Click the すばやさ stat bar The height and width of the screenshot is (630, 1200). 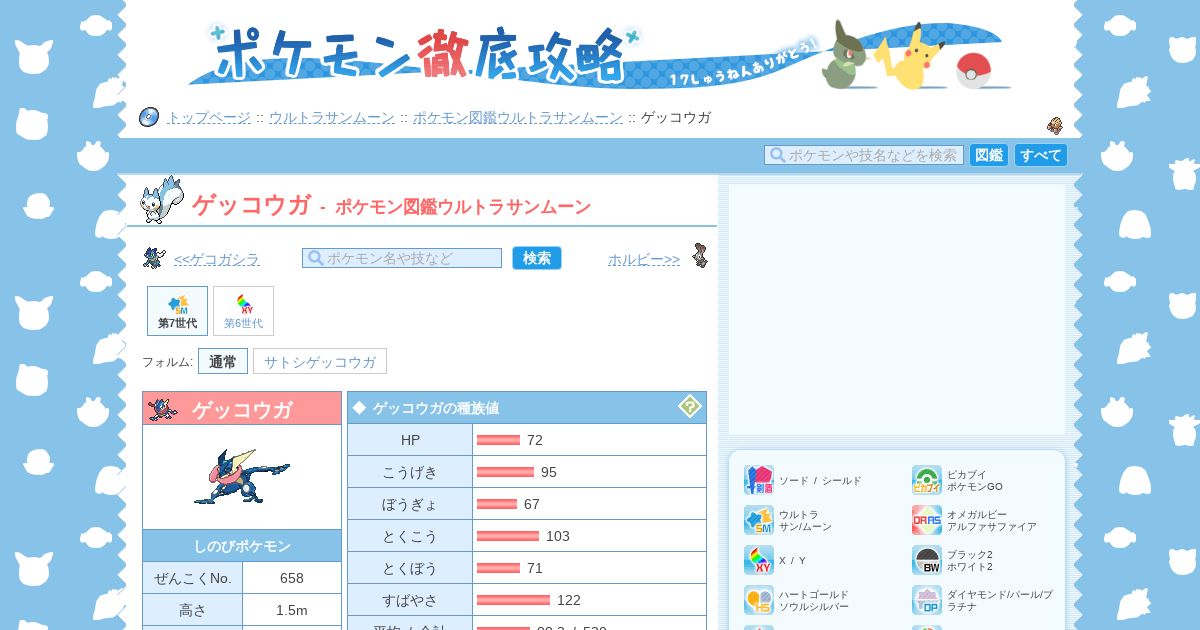(x=513, y=600)
